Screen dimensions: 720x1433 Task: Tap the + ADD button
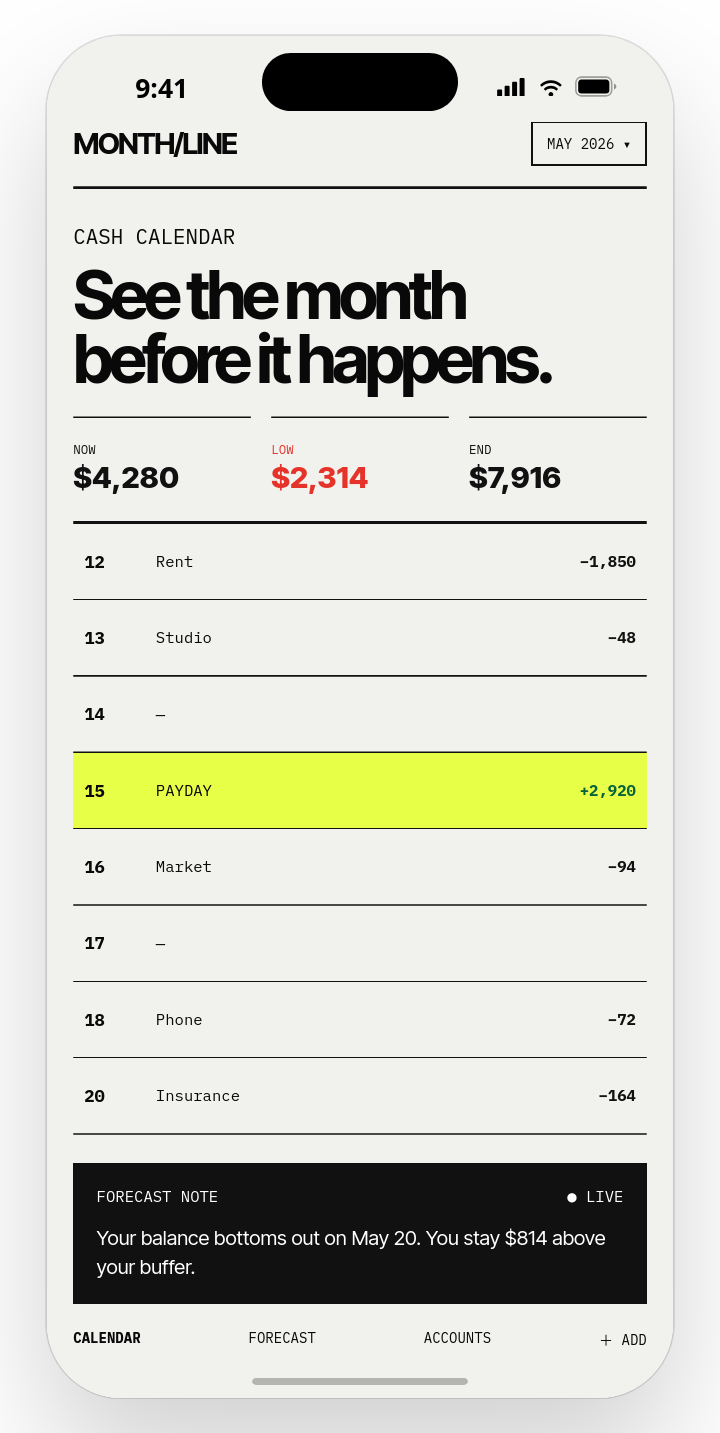pos(623,1340)
